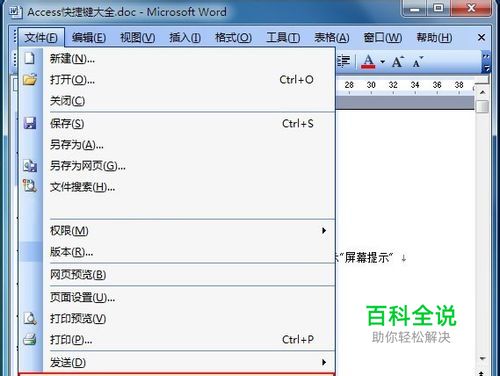Open the 表格(A) menu

332,38
